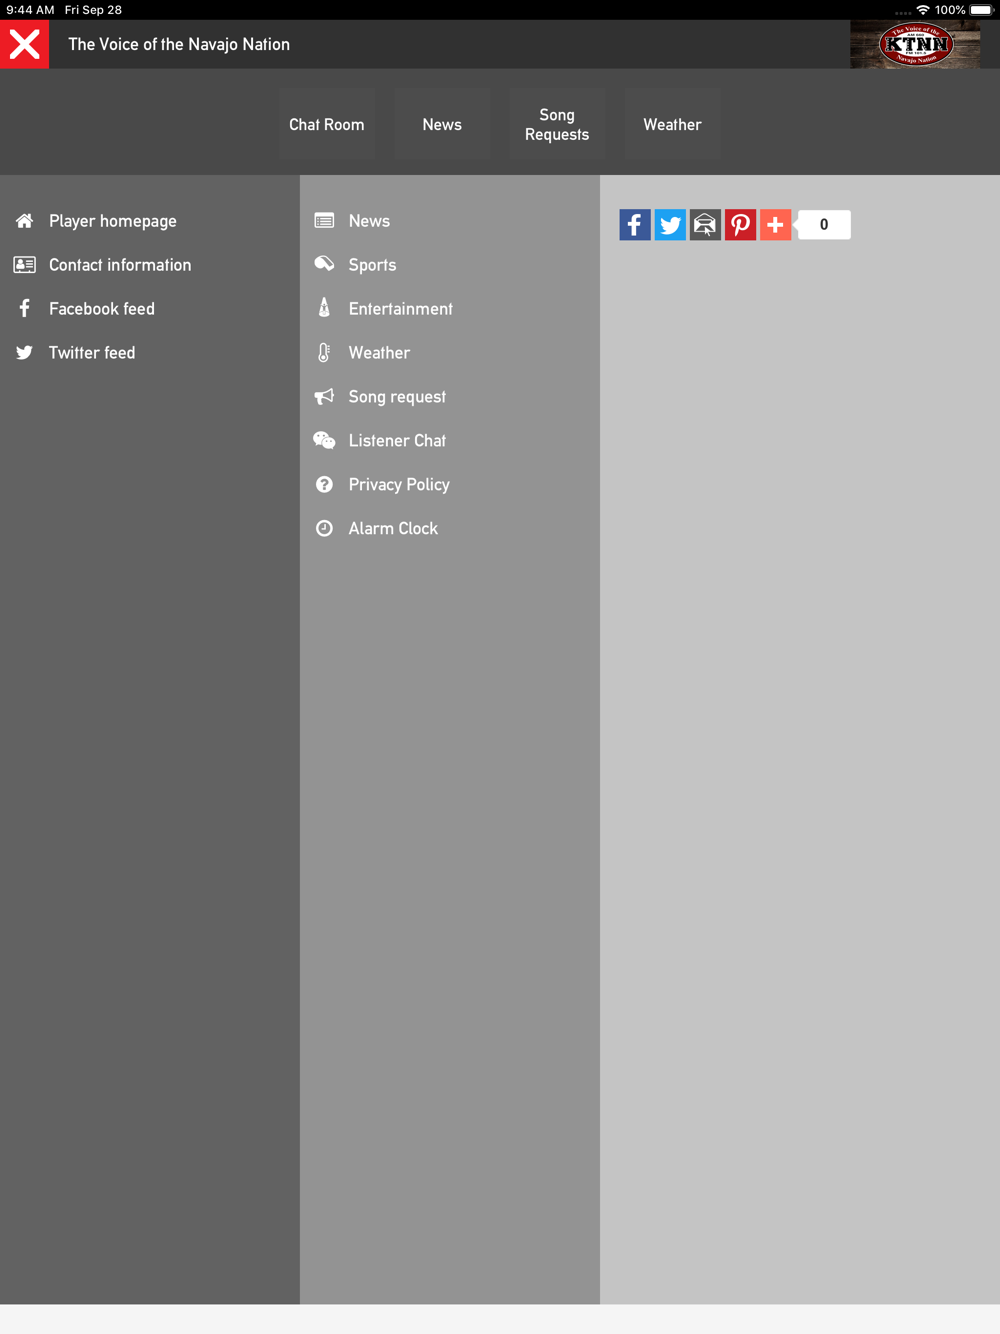Open the Song Requests tab
The width and height of the screenshot is (1000, 1334).
click(557, 124)
